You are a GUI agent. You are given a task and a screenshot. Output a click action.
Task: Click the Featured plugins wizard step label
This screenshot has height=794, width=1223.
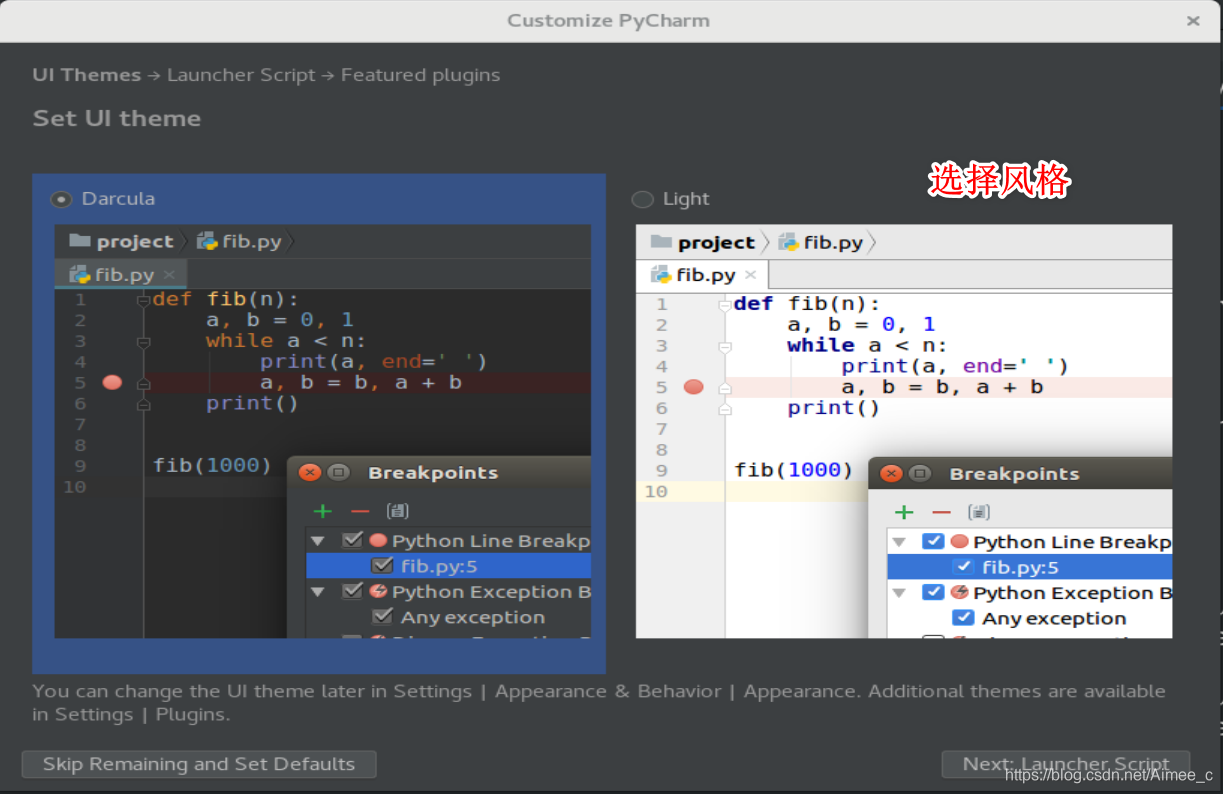click(x=420, y=75)
